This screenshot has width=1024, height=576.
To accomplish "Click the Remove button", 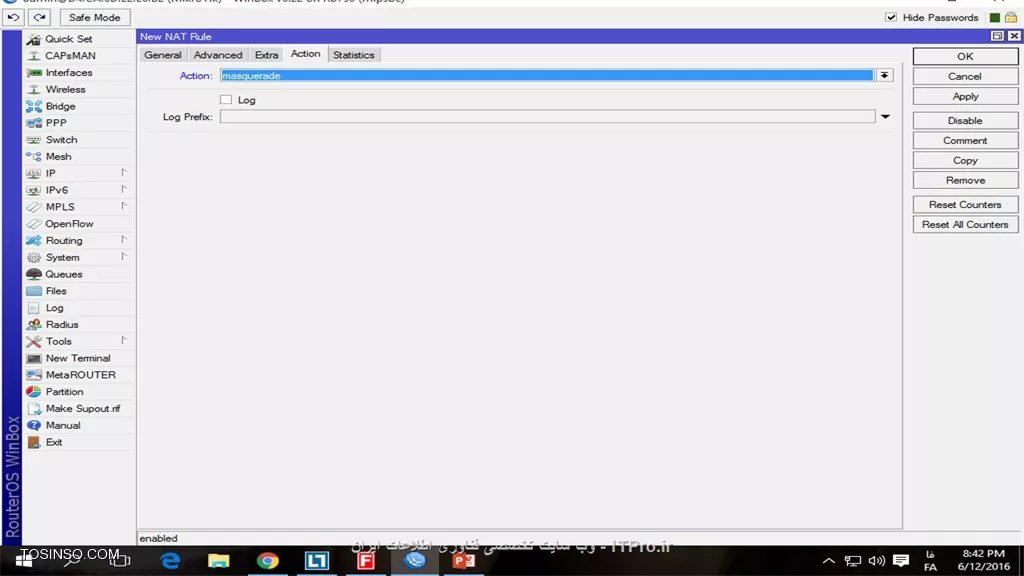I will (965, 180).
